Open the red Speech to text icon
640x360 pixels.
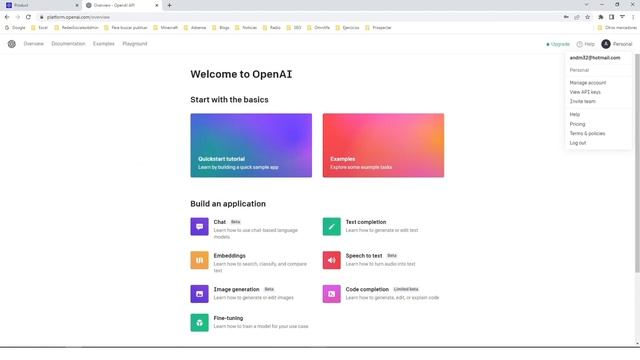[331, 260]
